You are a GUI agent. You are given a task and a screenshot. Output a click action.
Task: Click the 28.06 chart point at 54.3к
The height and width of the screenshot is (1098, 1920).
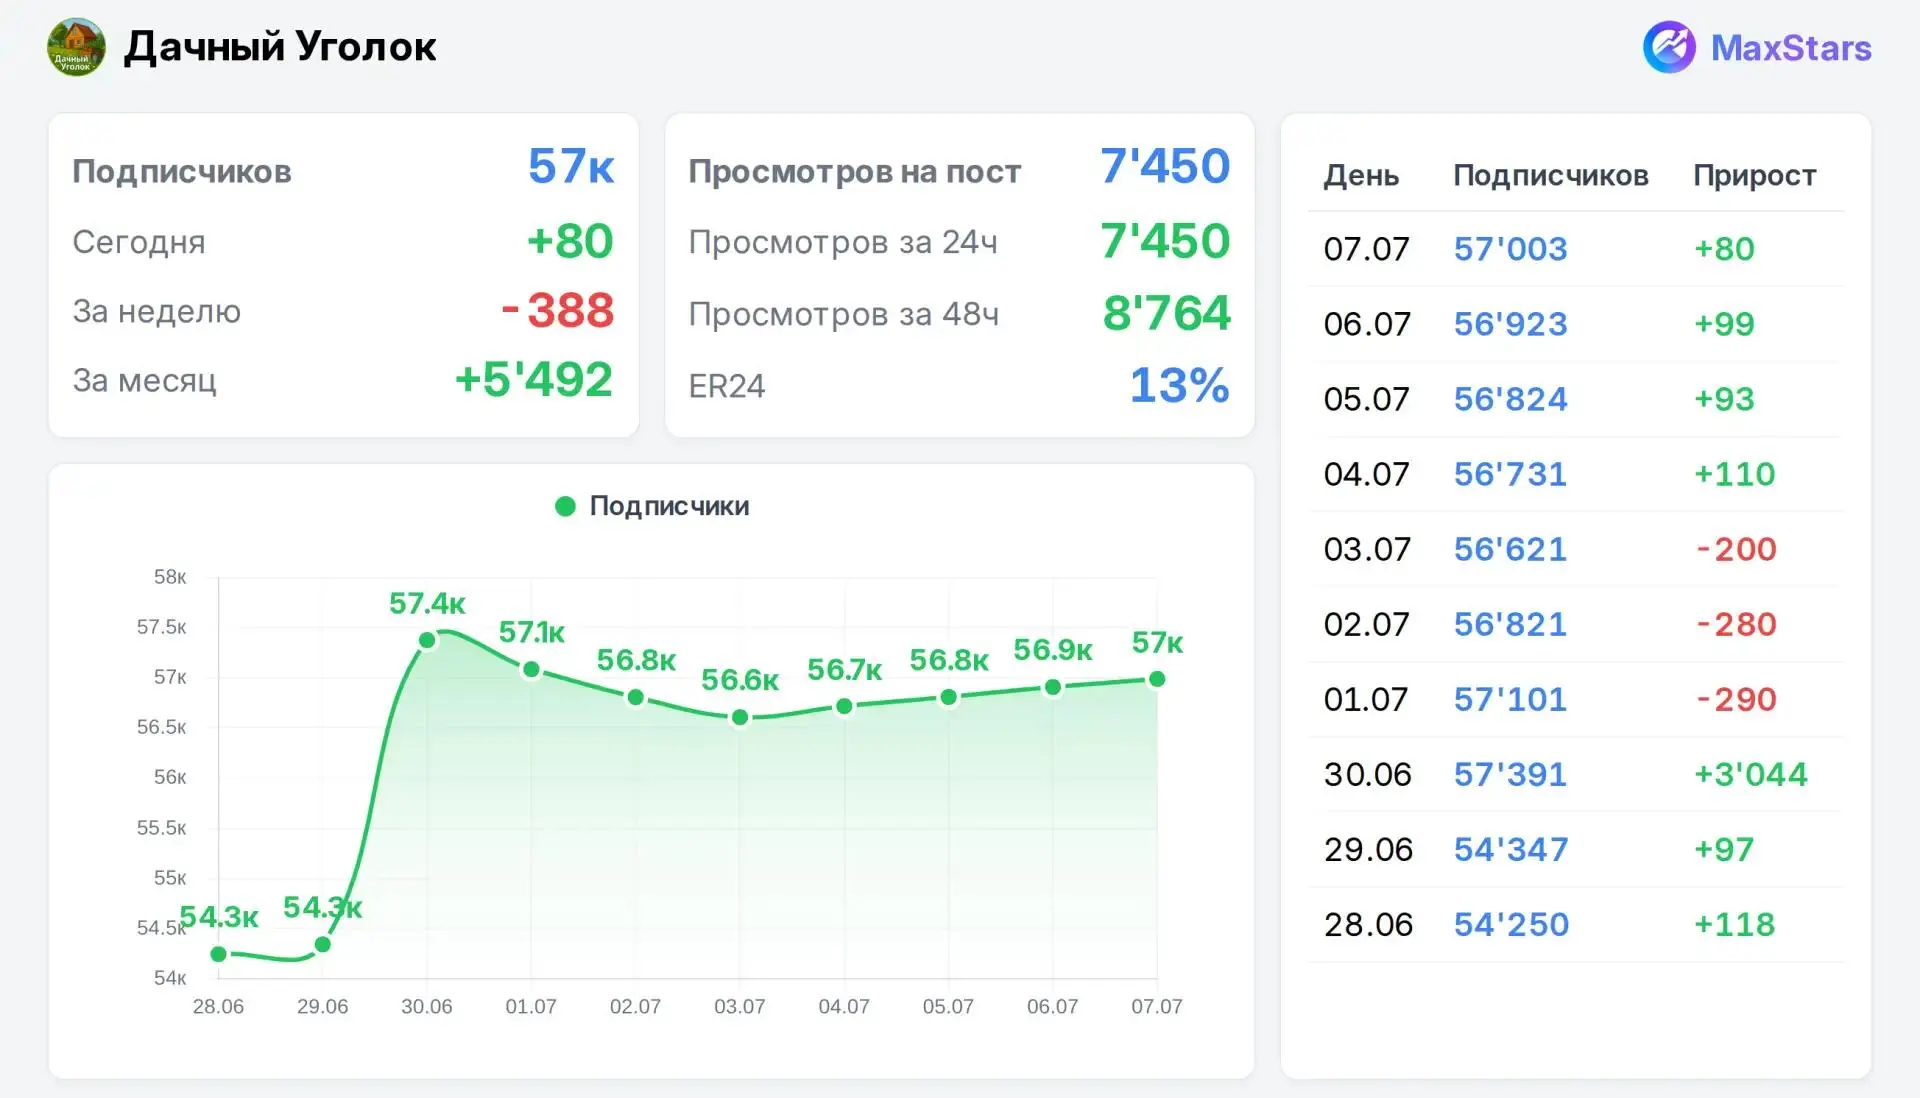point(219,954)
